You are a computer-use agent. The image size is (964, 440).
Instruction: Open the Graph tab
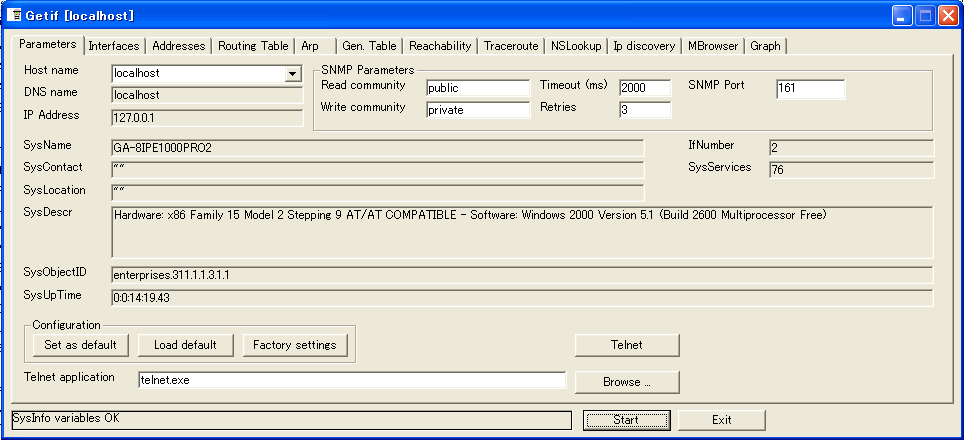pyautogui.click(x=765, y=46)
